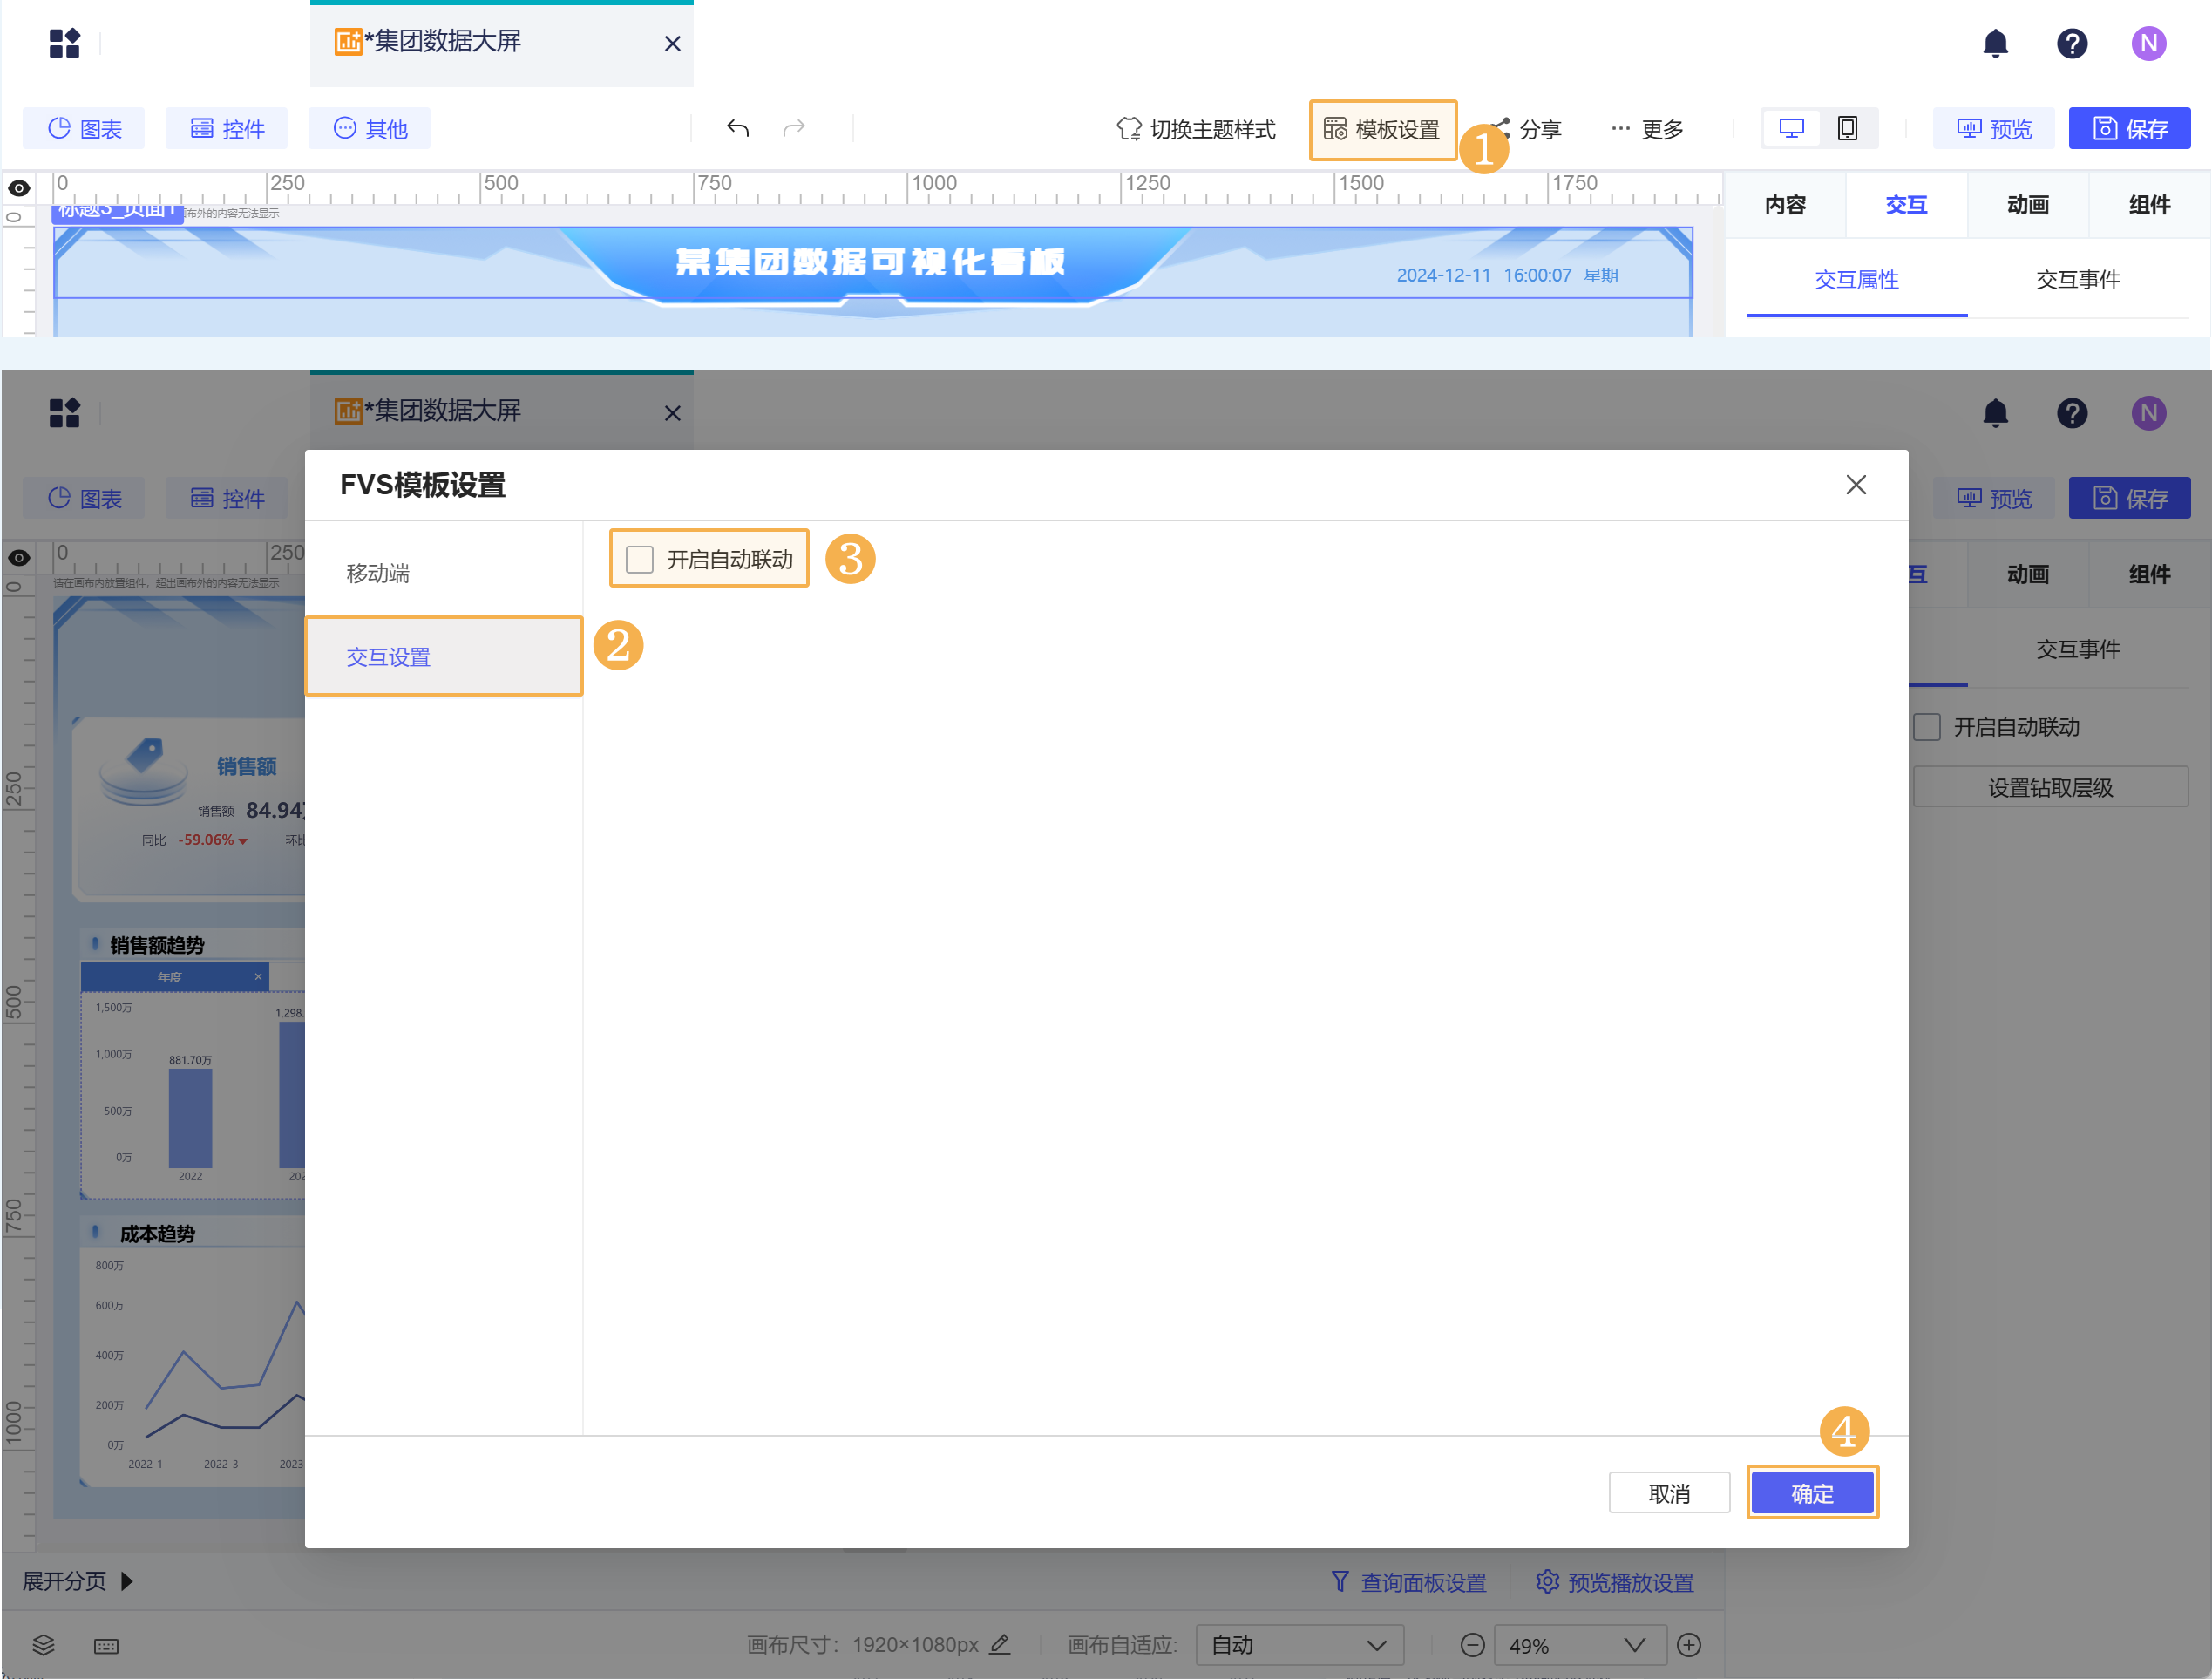Select the 交互事件 sub-tab in the undimmed panel
Image resolution: width=2212 pixels, height=1679 pixels.
tap(2078, 280)
